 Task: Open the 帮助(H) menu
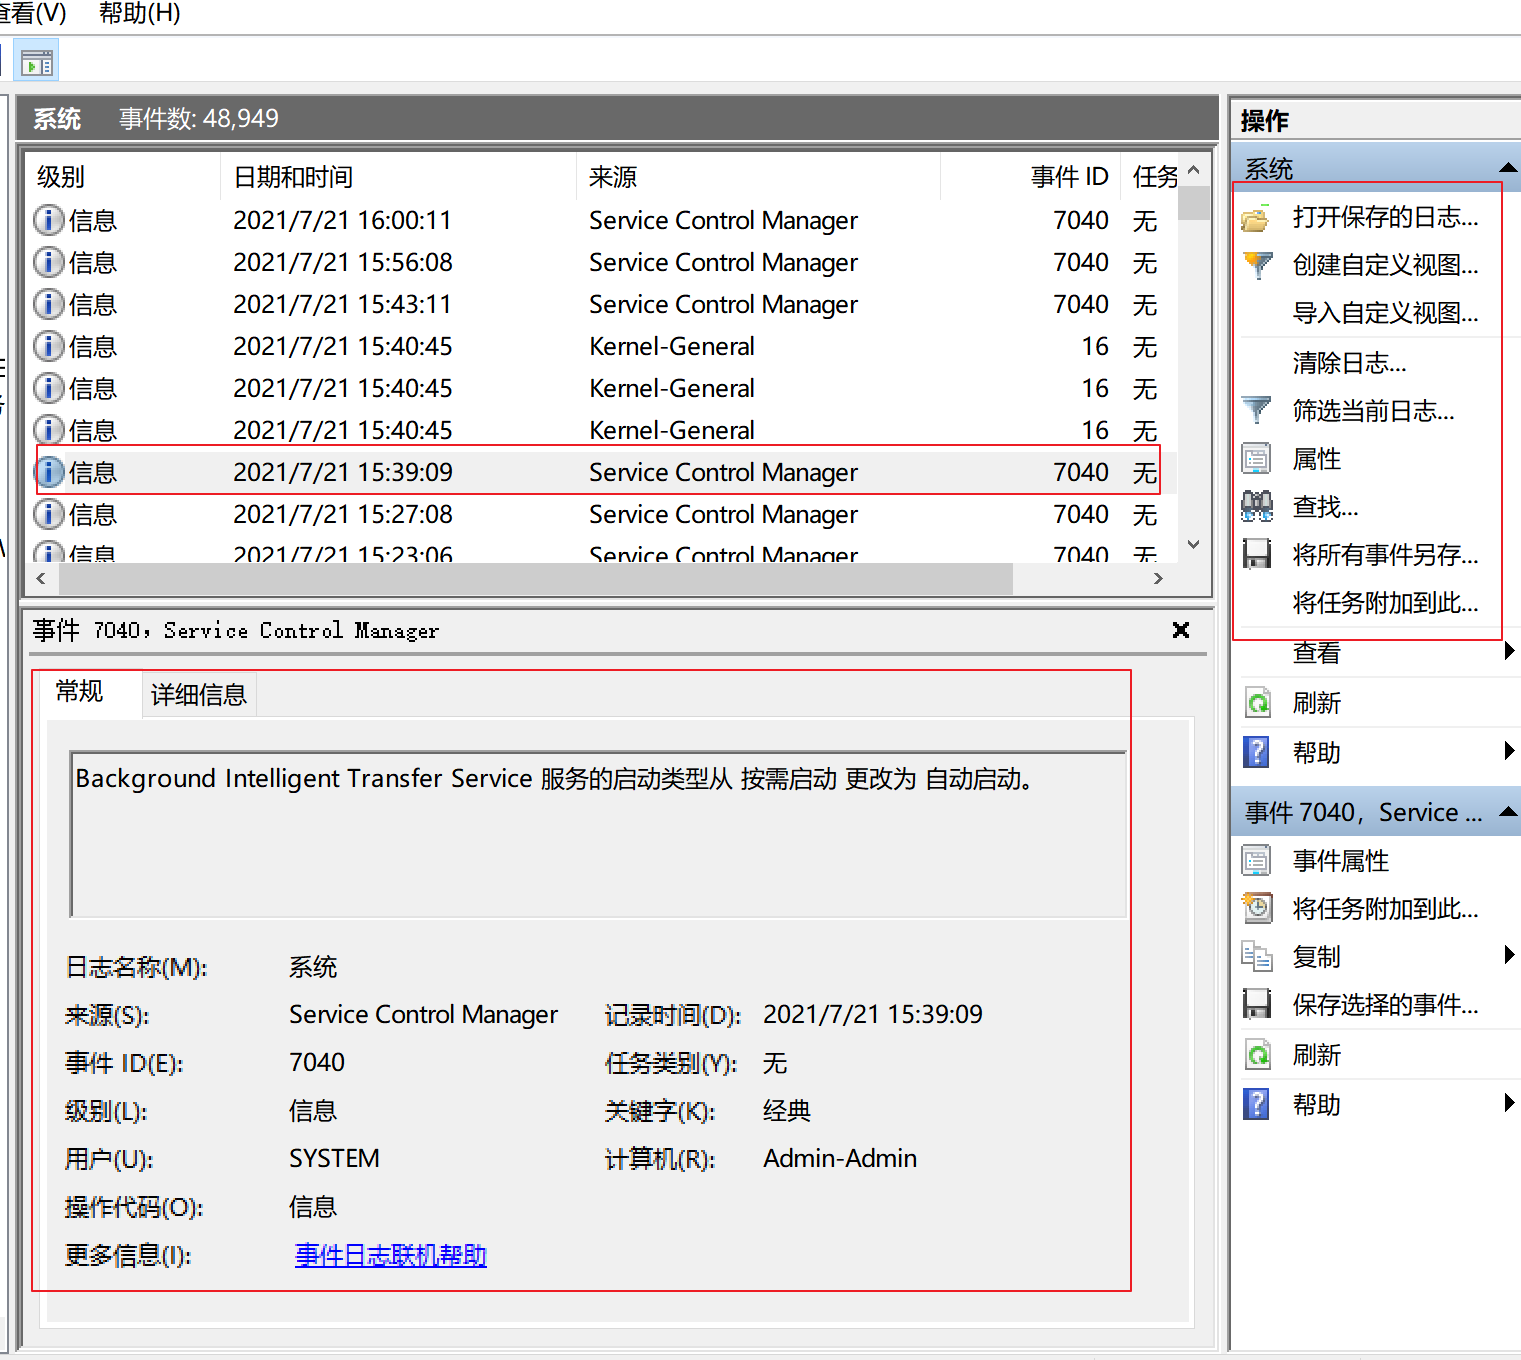(x=139, y=14)
